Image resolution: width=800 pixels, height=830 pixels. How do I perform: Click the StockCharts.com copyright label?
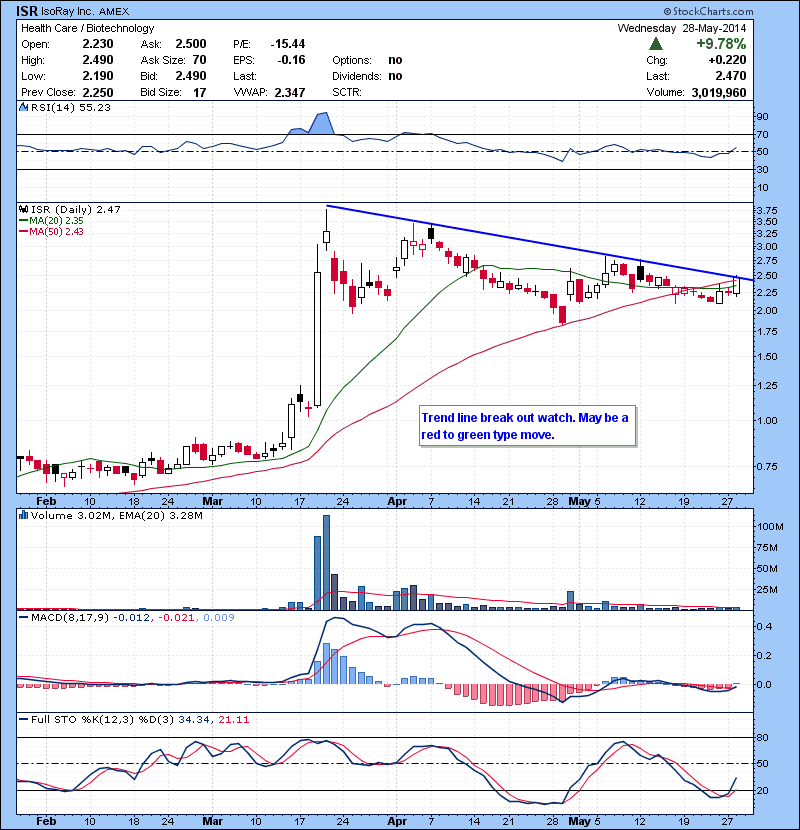708,11
